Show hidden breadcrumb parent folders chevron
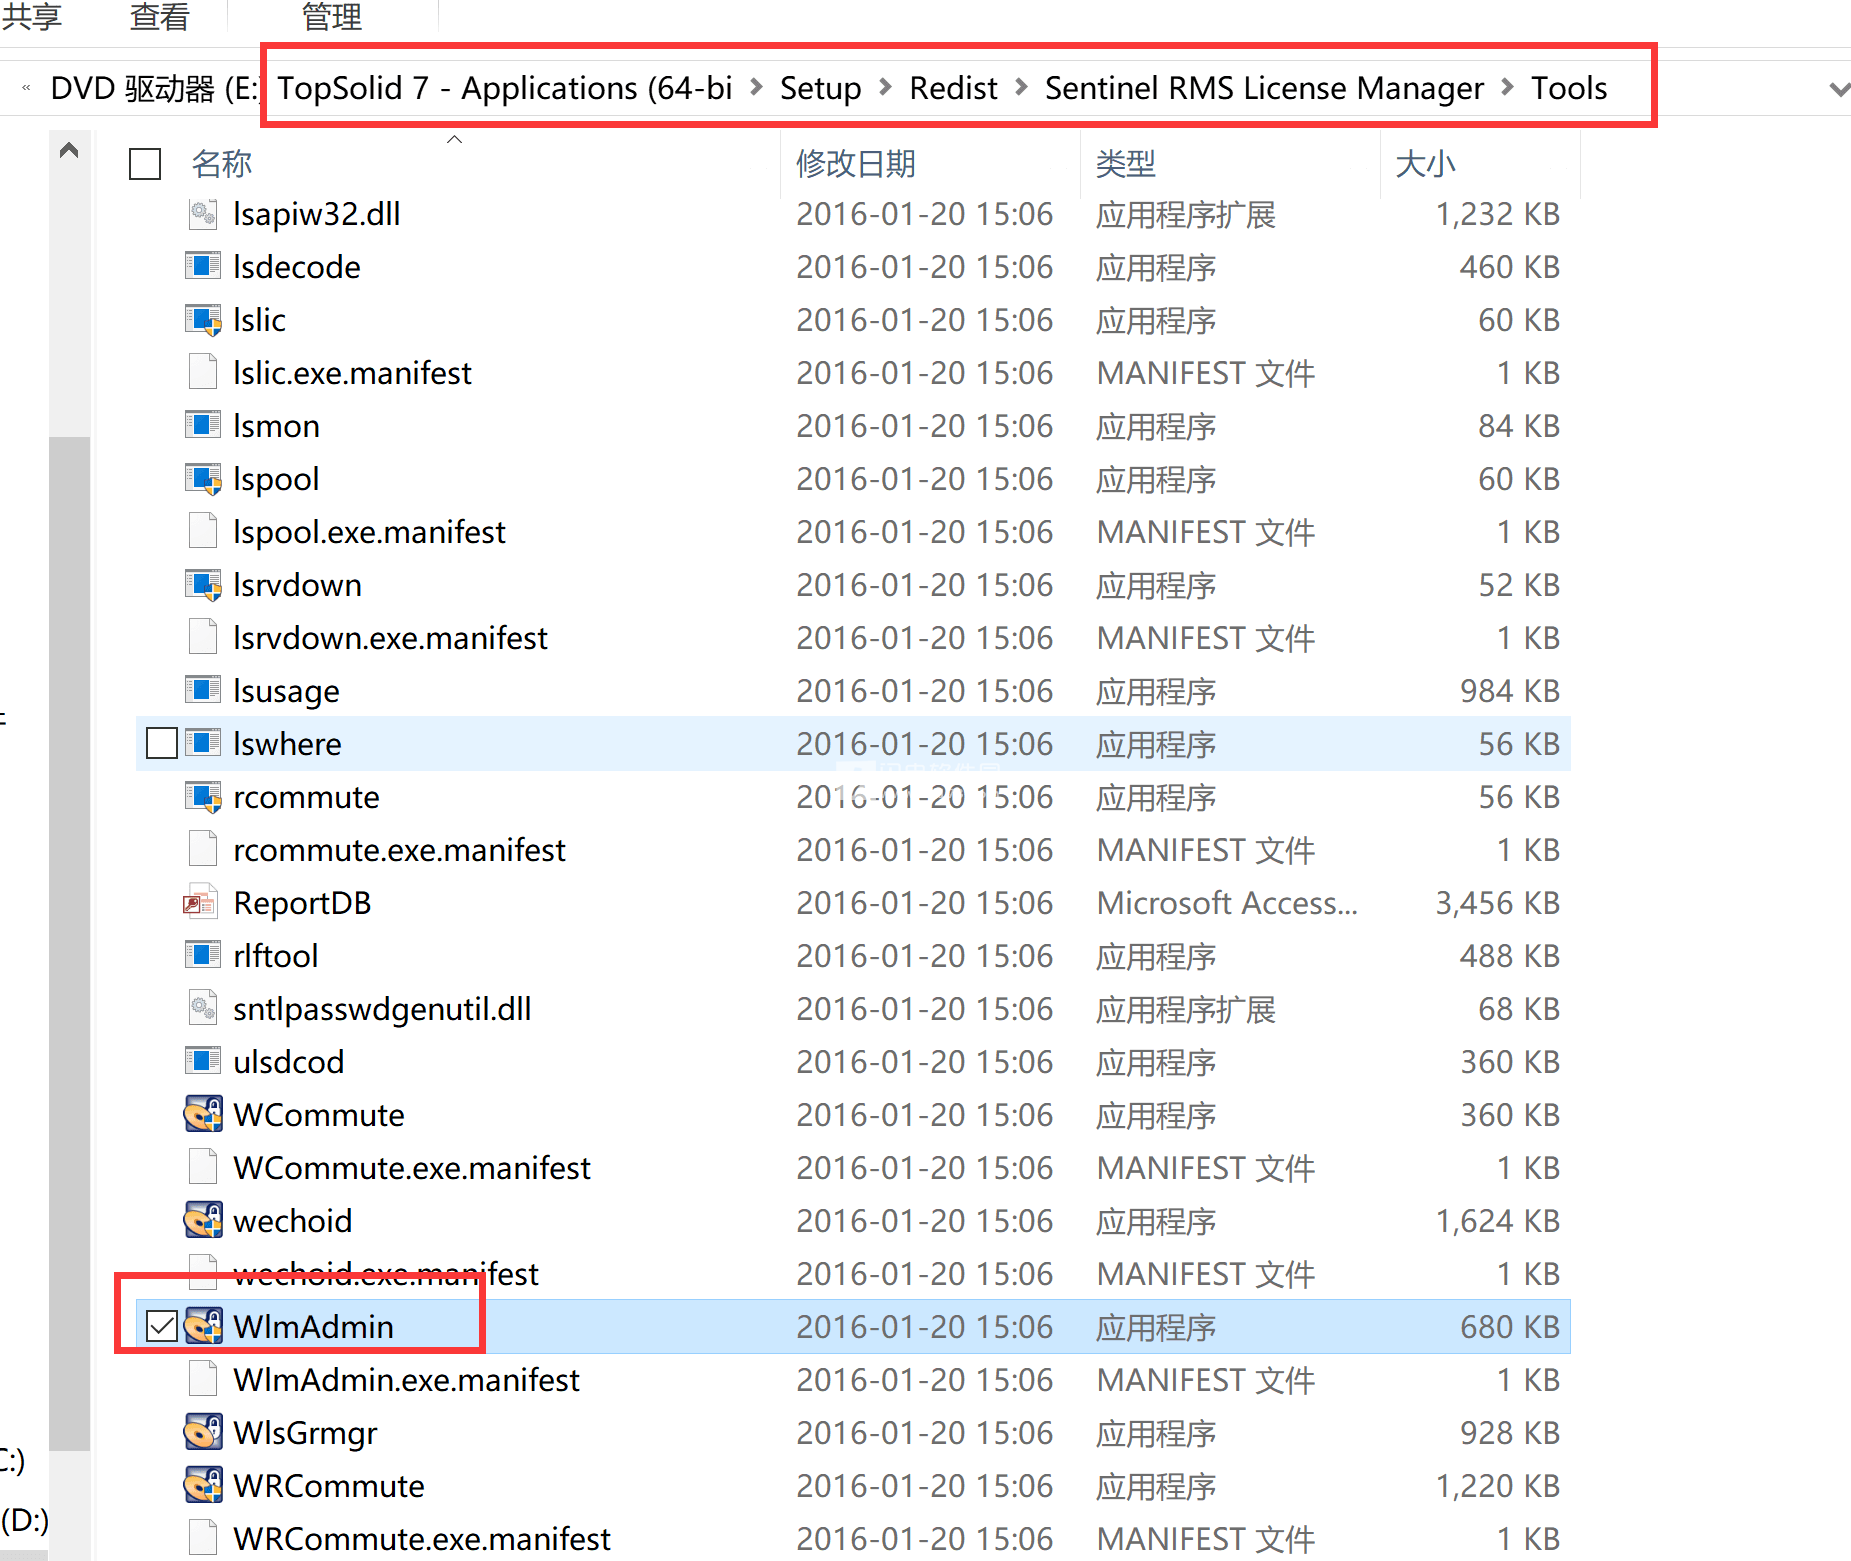The image size is (1851, 1561). 26,89
